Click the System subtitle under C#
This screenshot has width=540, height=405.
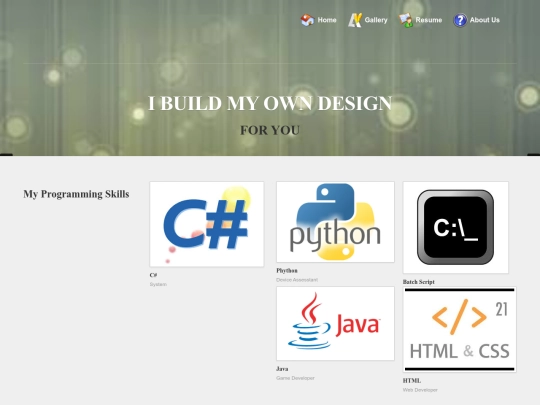point(158,284)
